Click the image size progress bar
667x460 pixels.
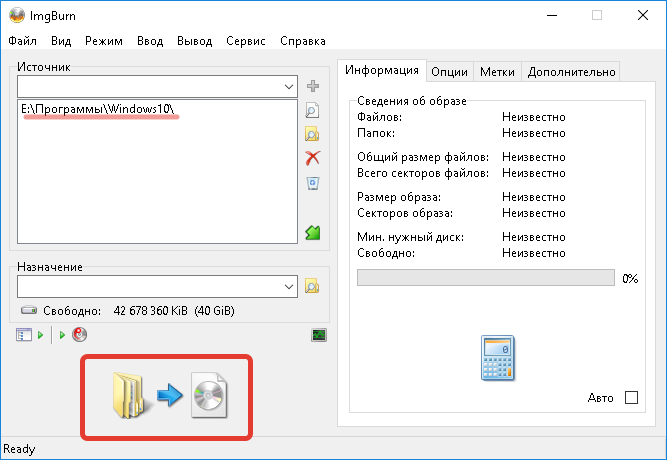coord(486,277)
